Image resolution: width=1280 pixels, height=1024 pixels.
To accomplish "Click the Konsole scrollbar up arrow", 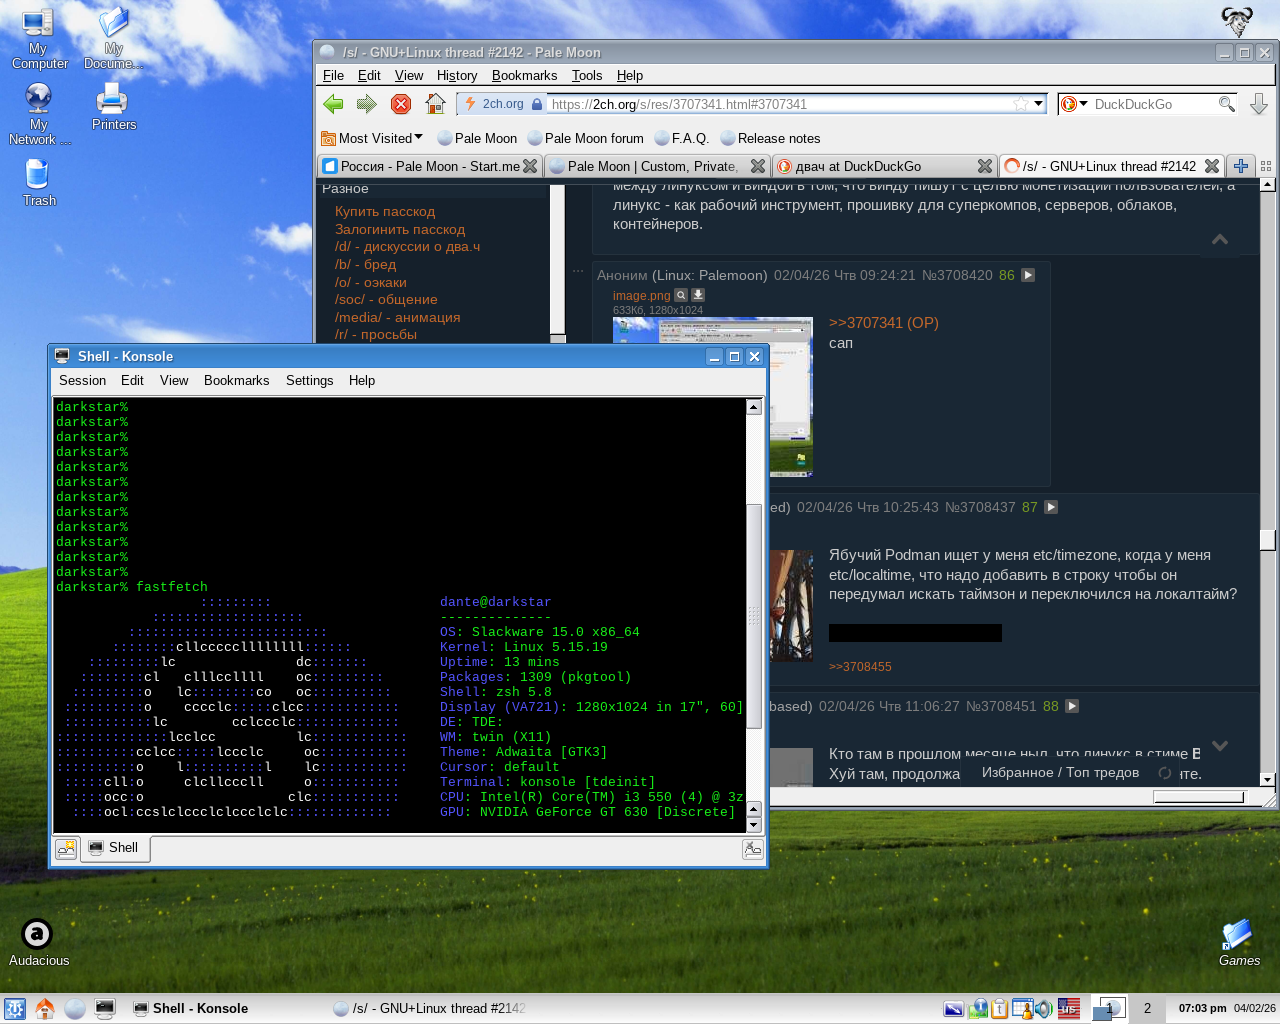I will pyautogui.click(x=754, y=406).
